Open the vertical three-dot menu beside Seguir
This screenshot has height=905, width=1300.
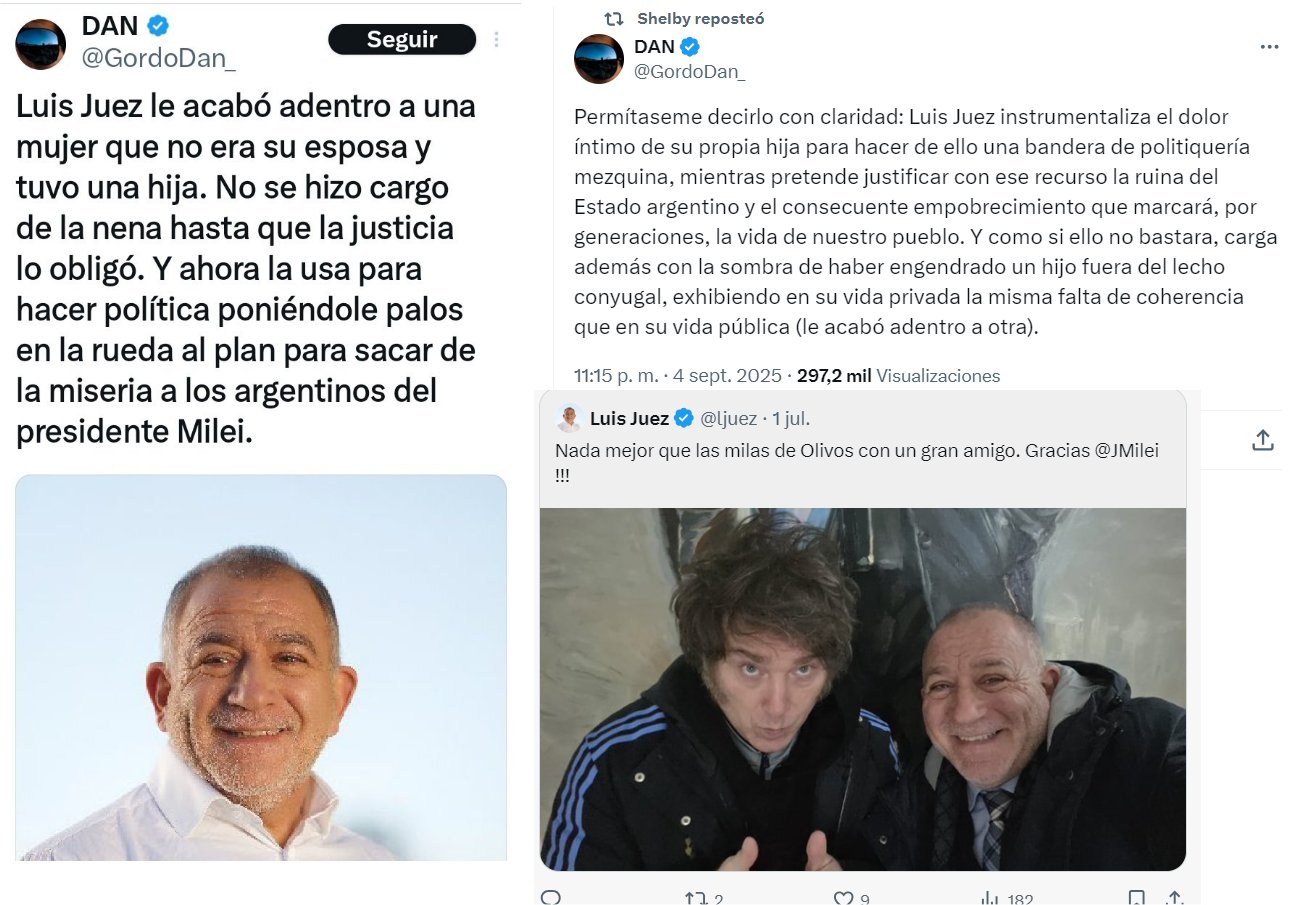(x=497, y=40)
